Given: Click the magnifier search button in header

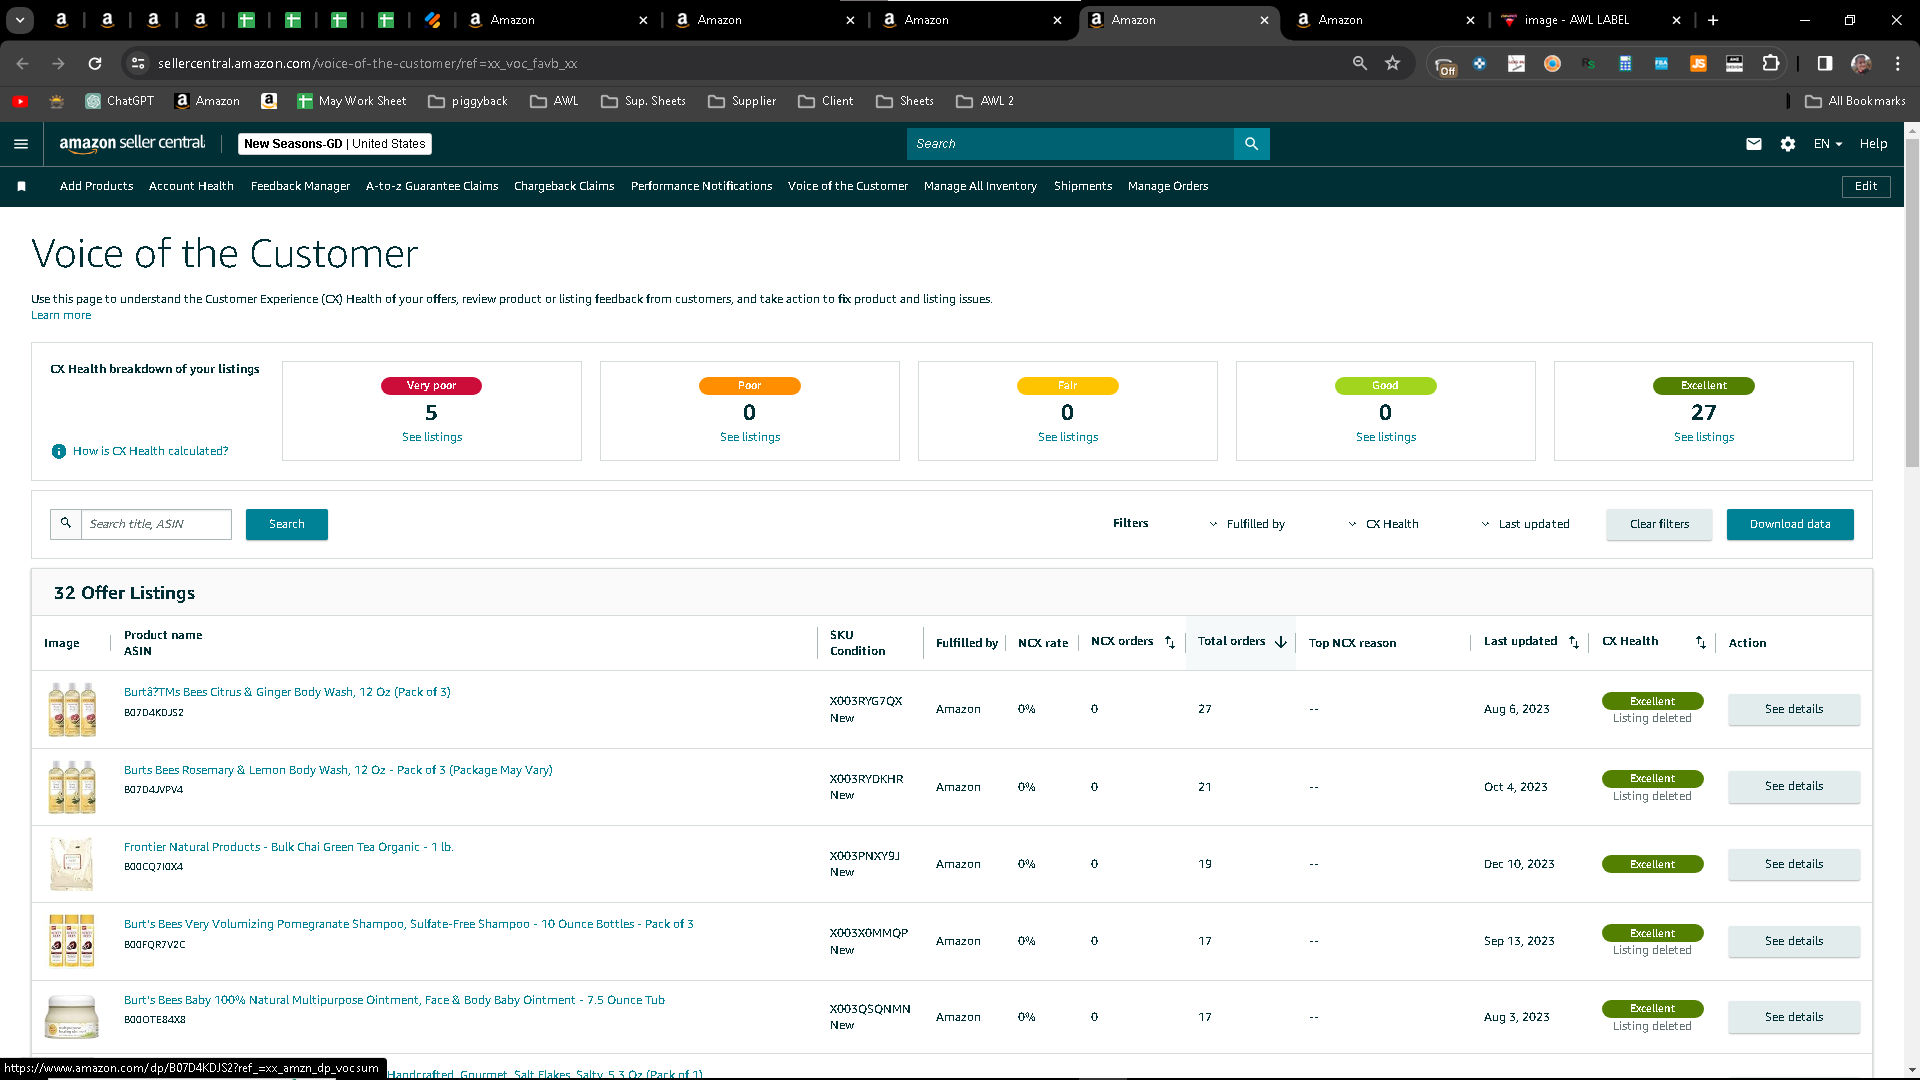Looking at the screenshot, I should click(1252, 144).
